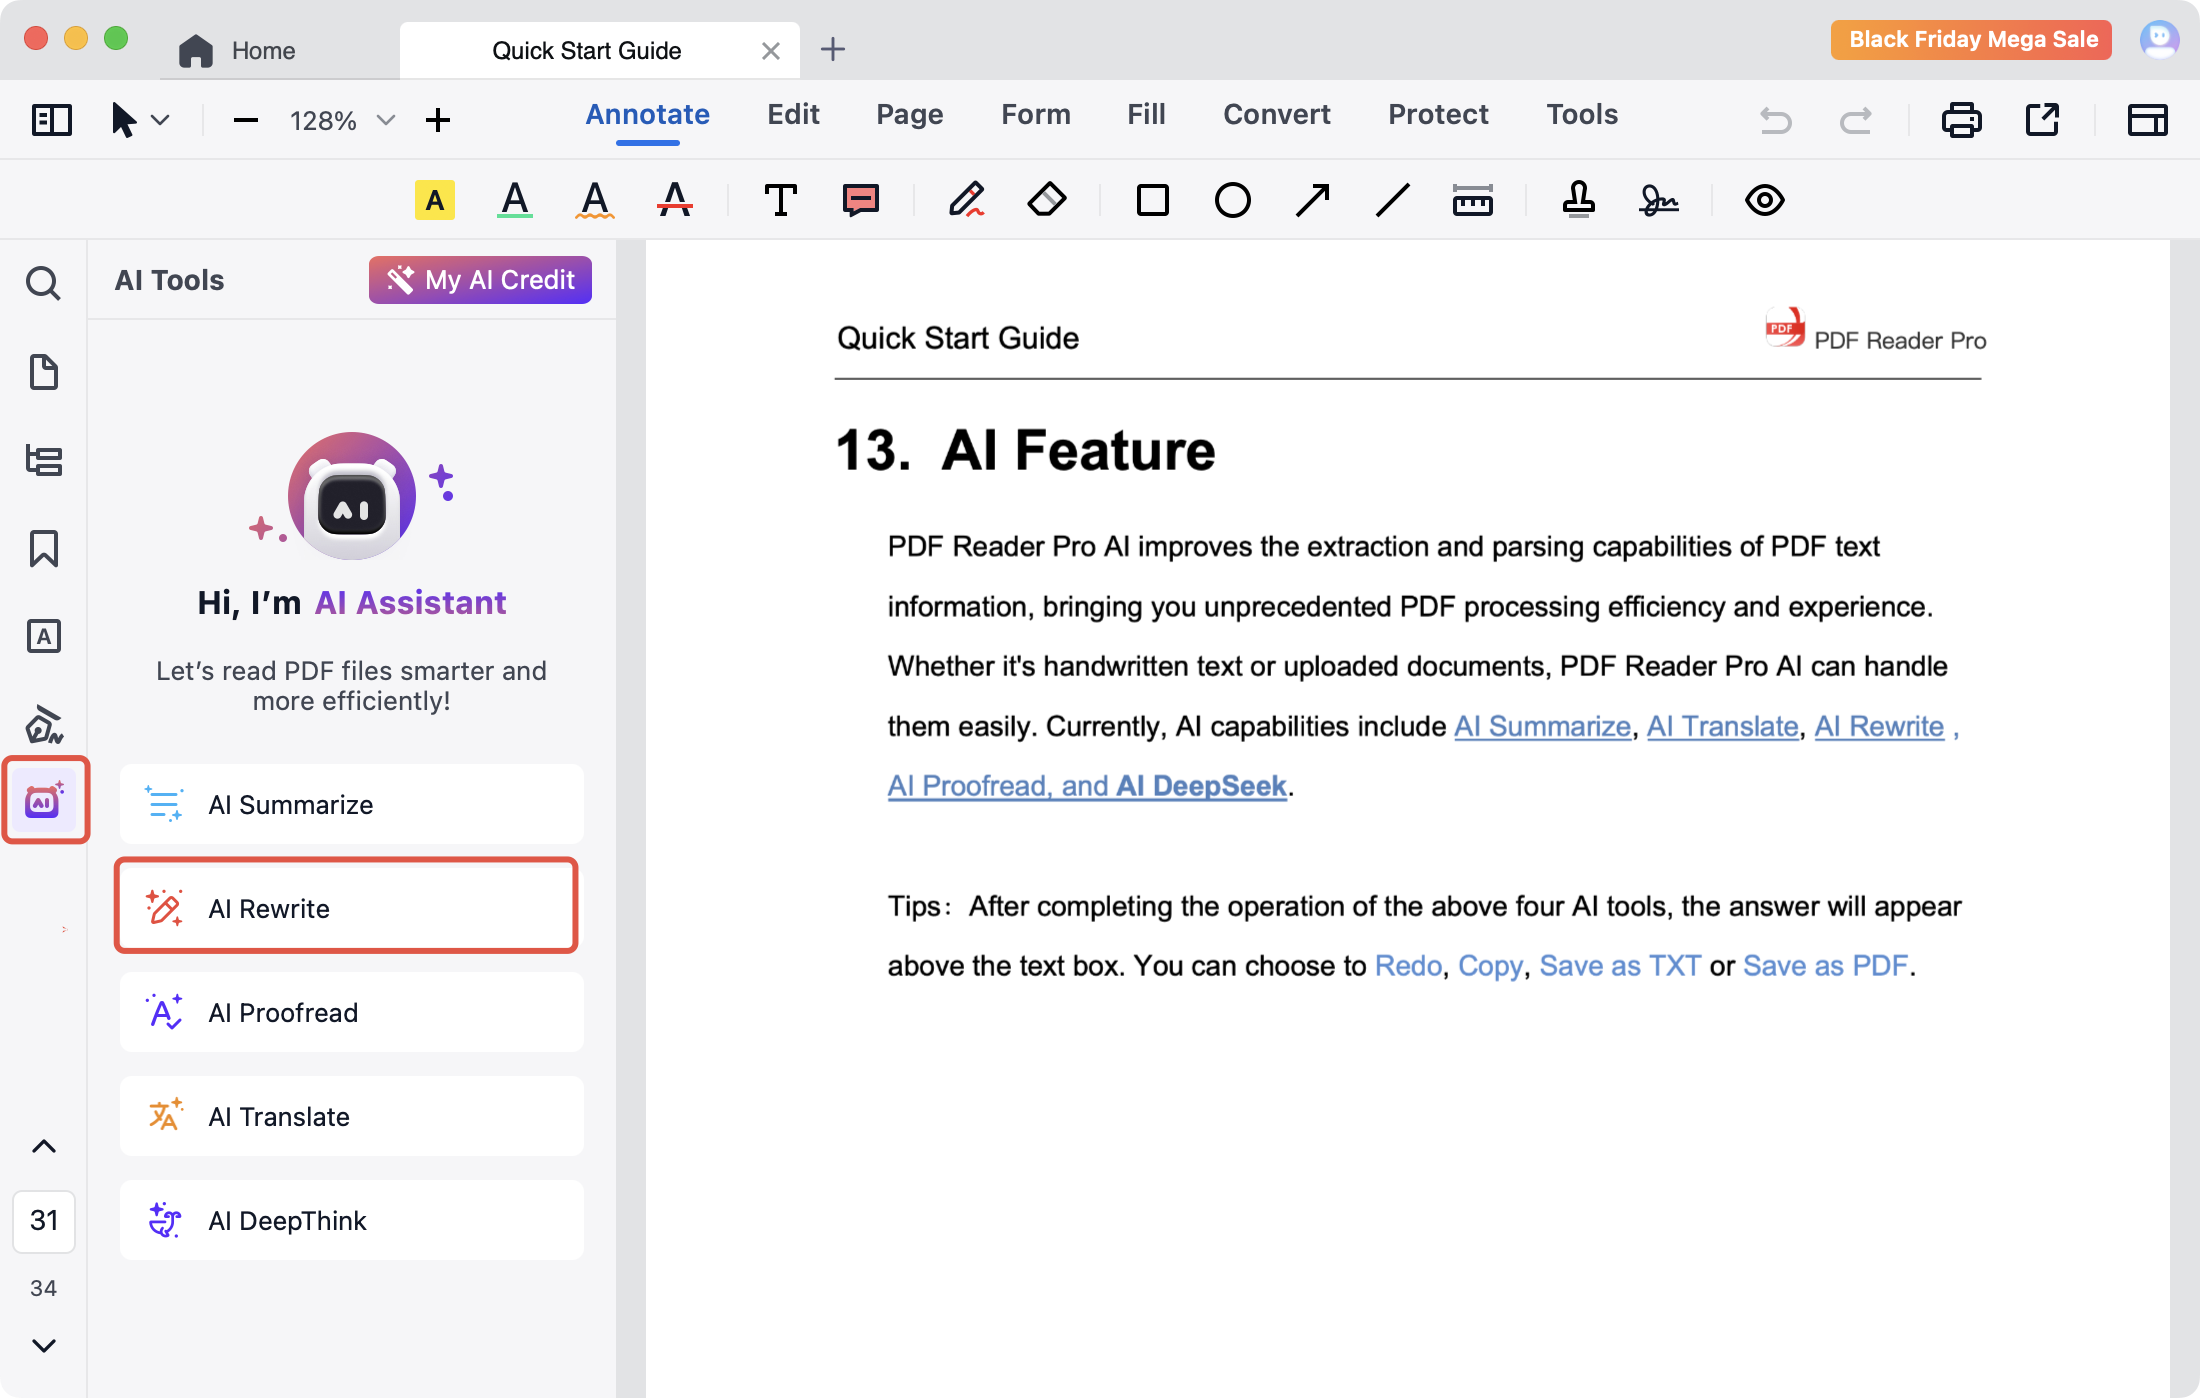Open the Bookmarks sidebar panel
The height and width of the screenshot is (1398, 2200).
[x=44, y=548]
